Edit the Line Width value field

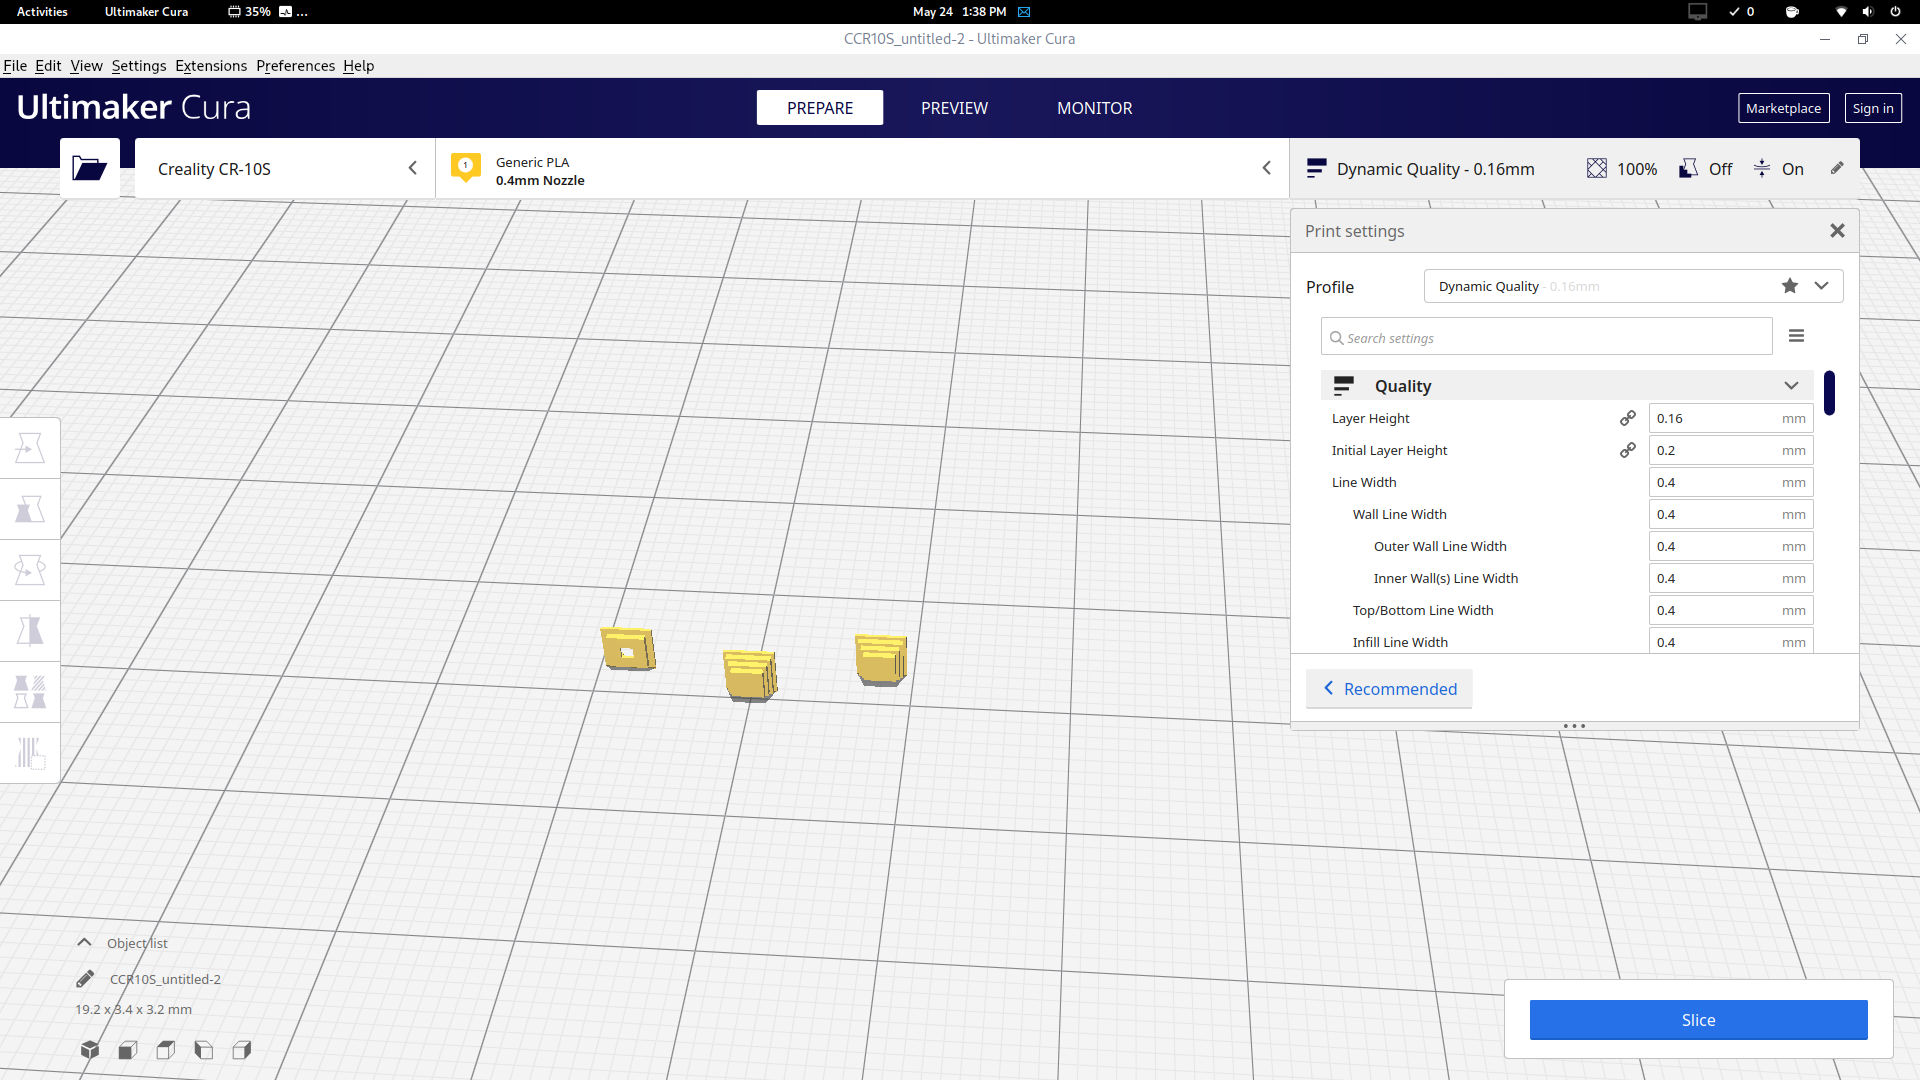1731,482
